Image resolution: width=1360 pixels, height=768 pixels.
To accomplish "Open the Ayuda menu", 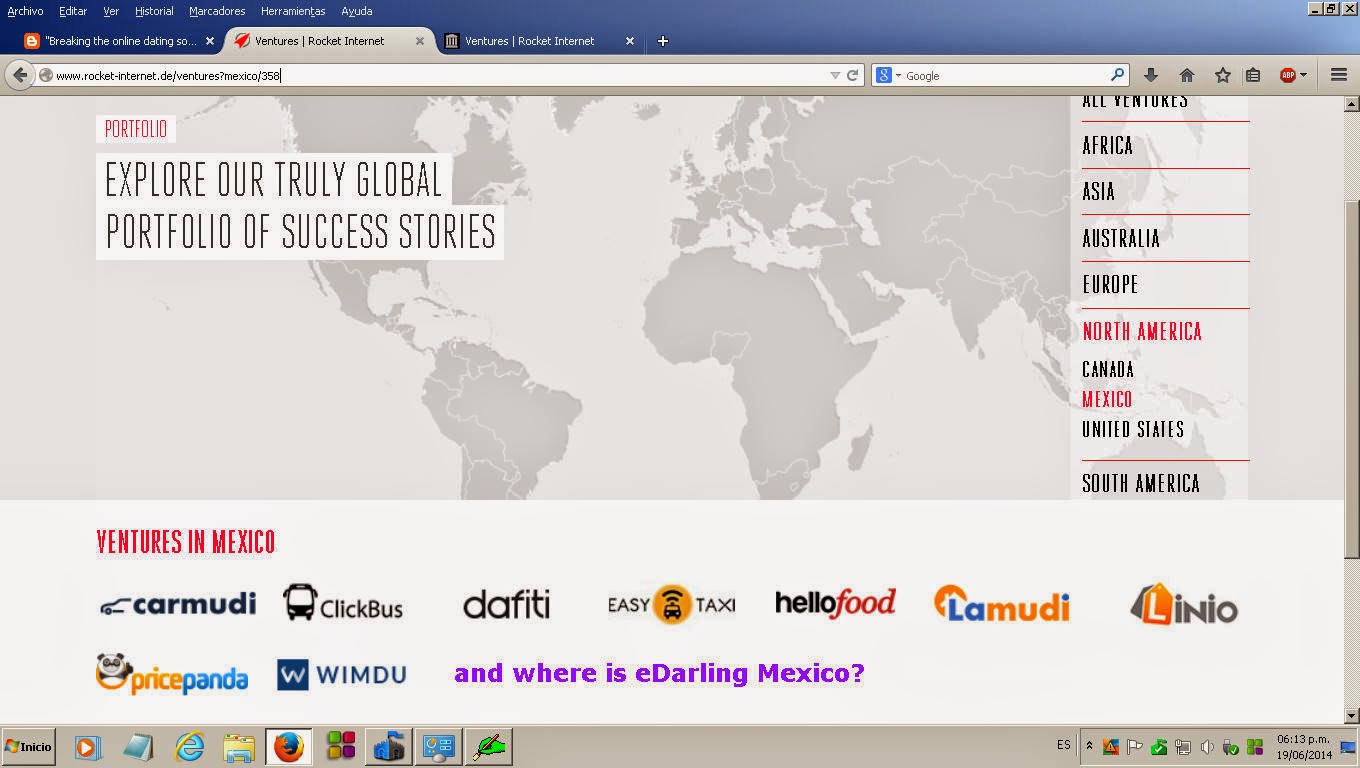I will pyautogui.click(x=357, y=11).
